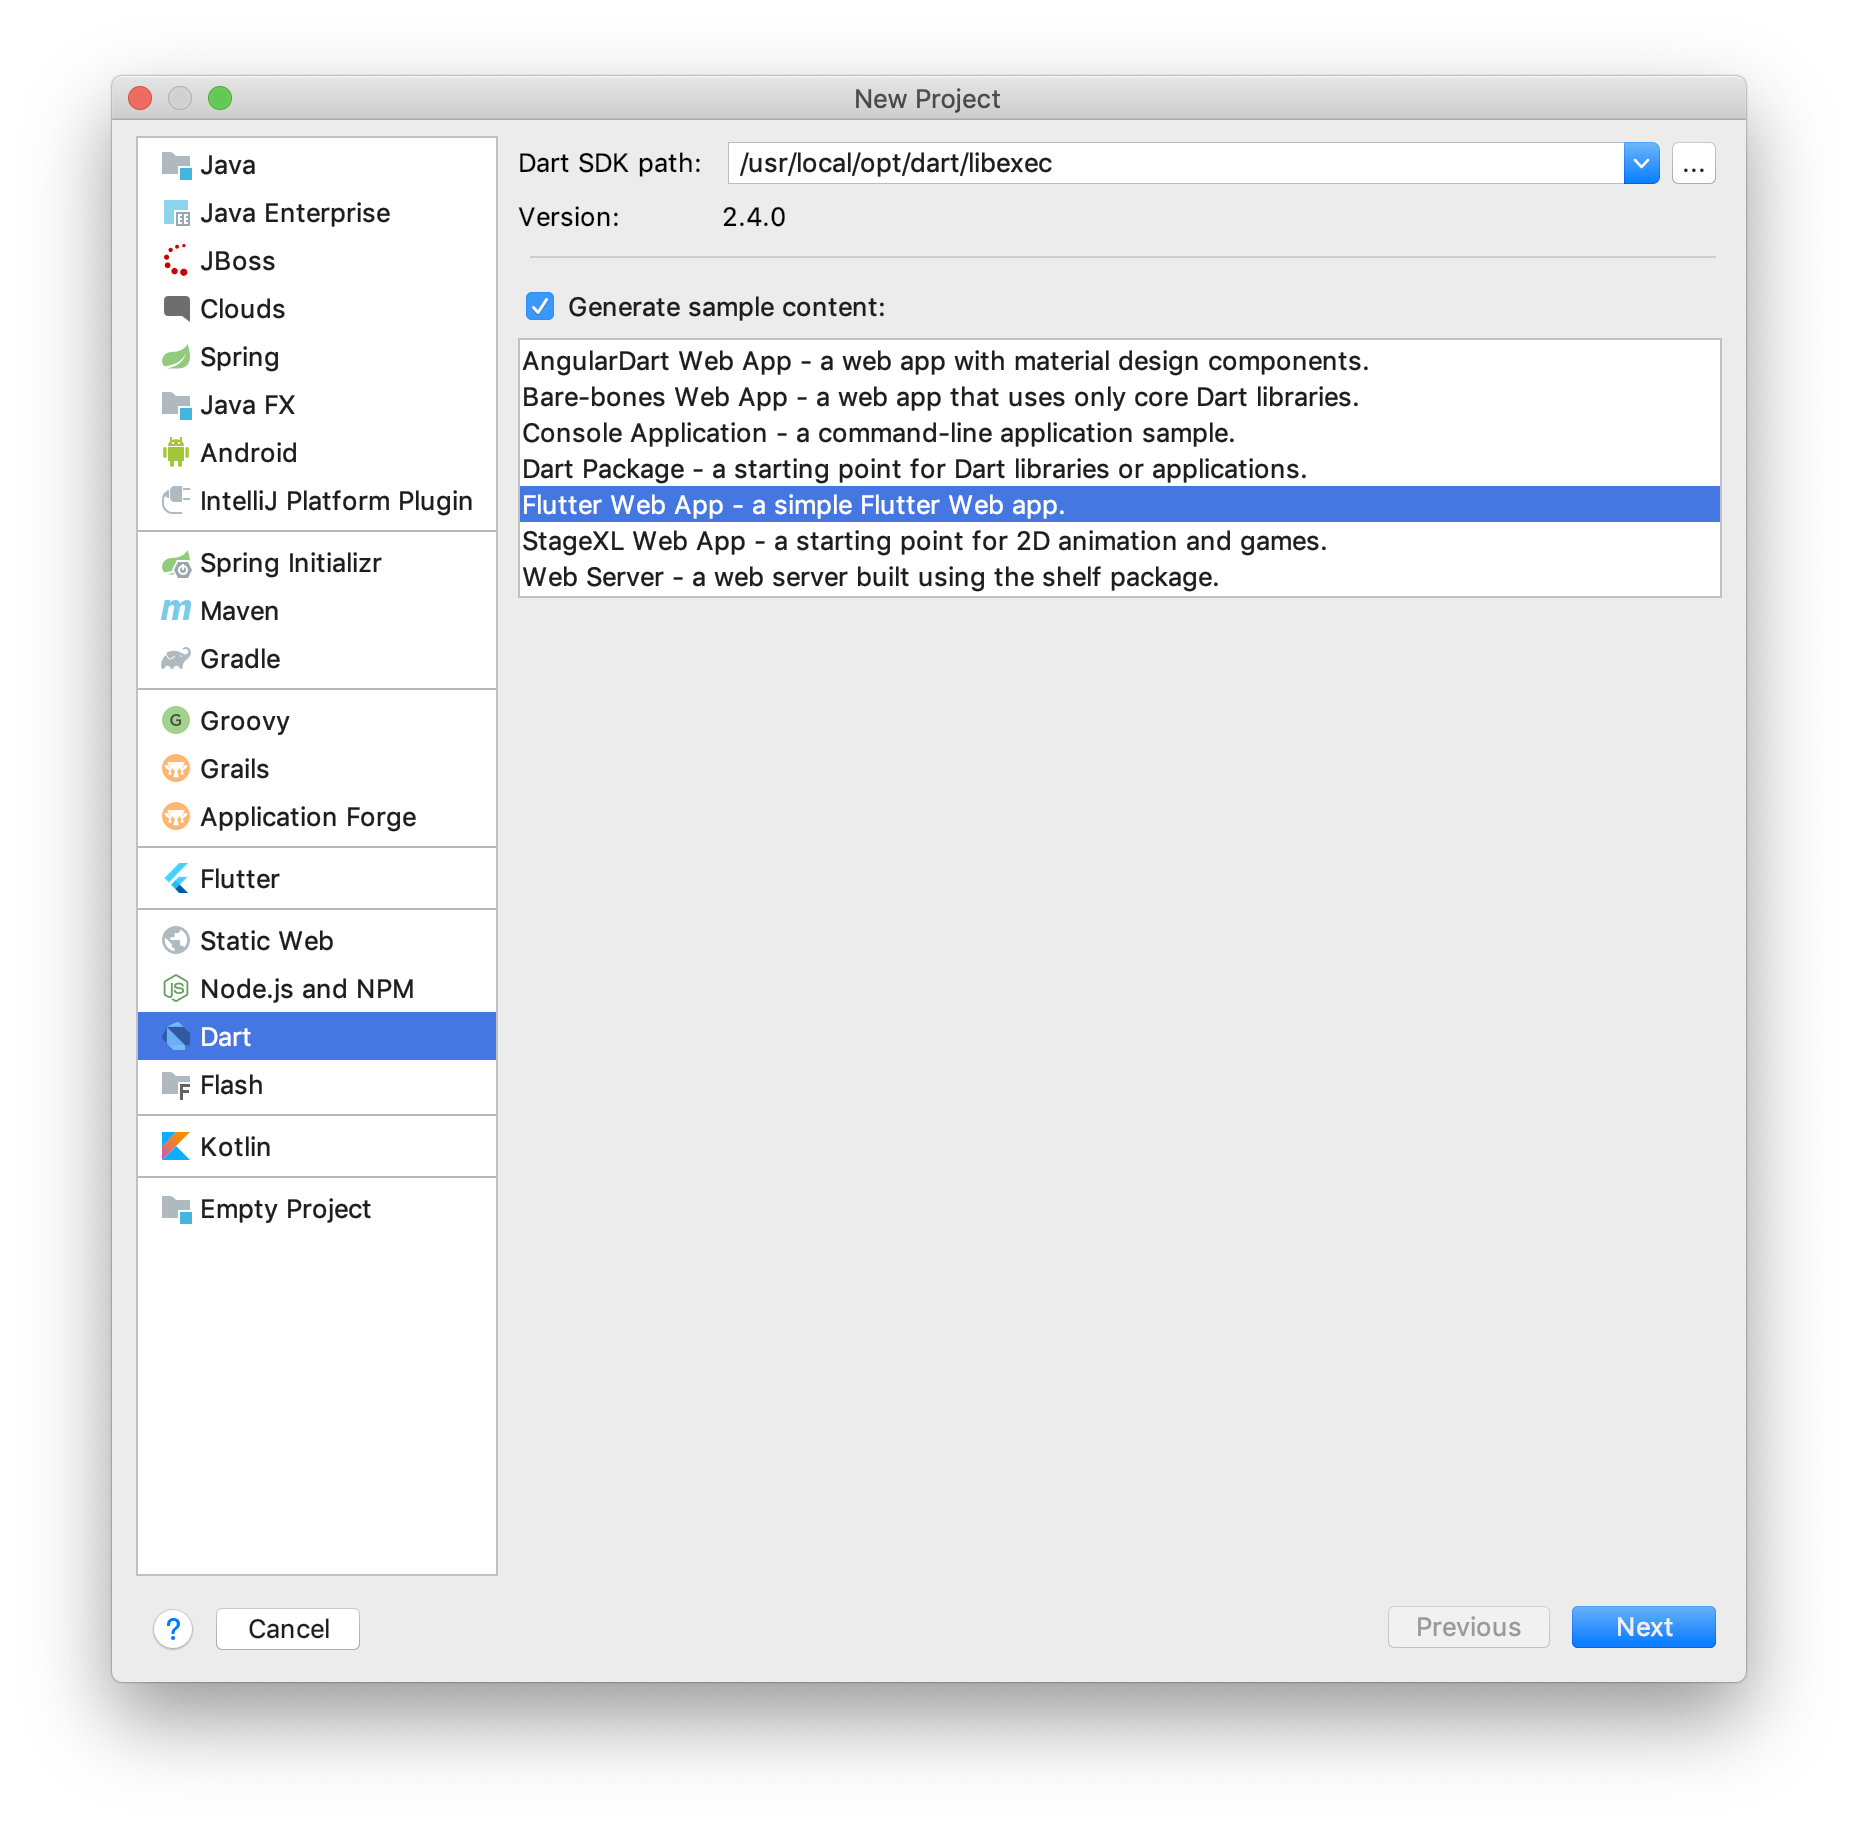The image size is (1858, 1830).
Task: Click the Empty Project folder icon
Action: (176, 1209)
